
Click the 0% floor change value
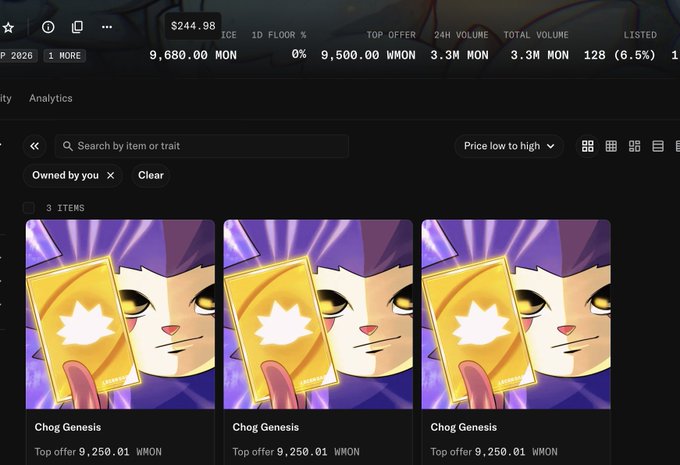(299, 54)
